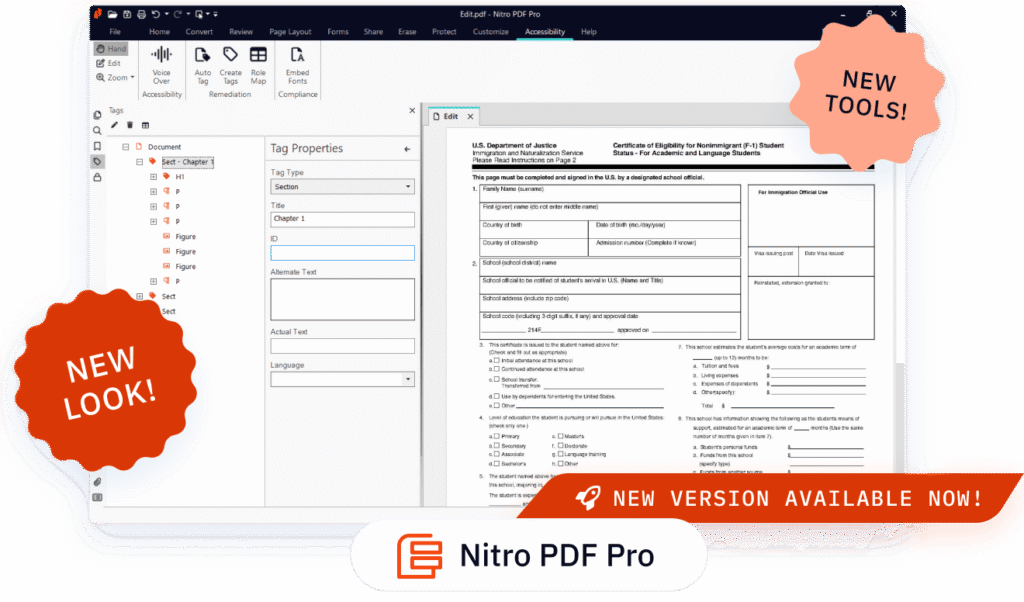The height and width of the screenshot is (602, 1024).
Task: Open the File menu
Action: coord(115,32)
